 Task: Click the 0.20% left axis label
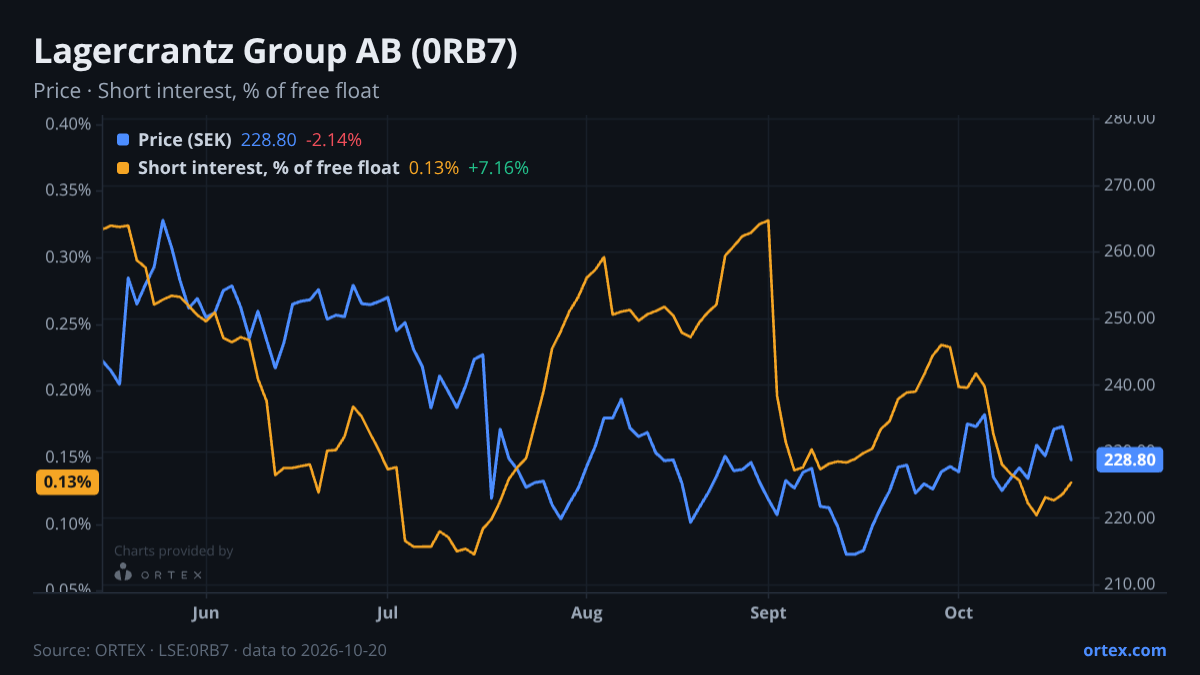(68, 390)
